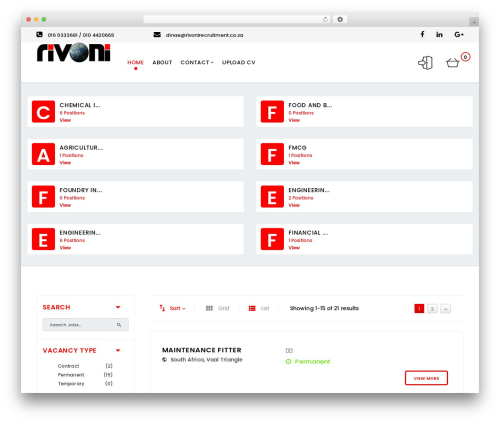Click the salary icon on Maintenance Fitter
Image resolution: width=500 pixels, height=423 pixels.
click(289, 350)
